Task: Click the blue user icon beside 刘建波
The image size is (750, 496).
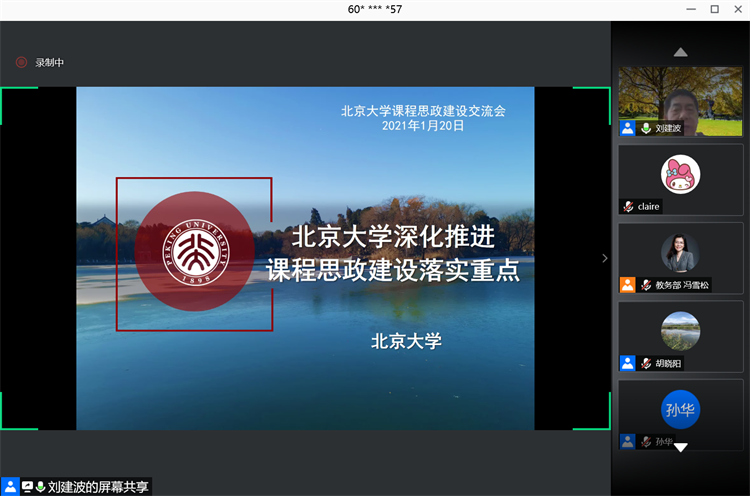Action: click(x=628, y=128)
